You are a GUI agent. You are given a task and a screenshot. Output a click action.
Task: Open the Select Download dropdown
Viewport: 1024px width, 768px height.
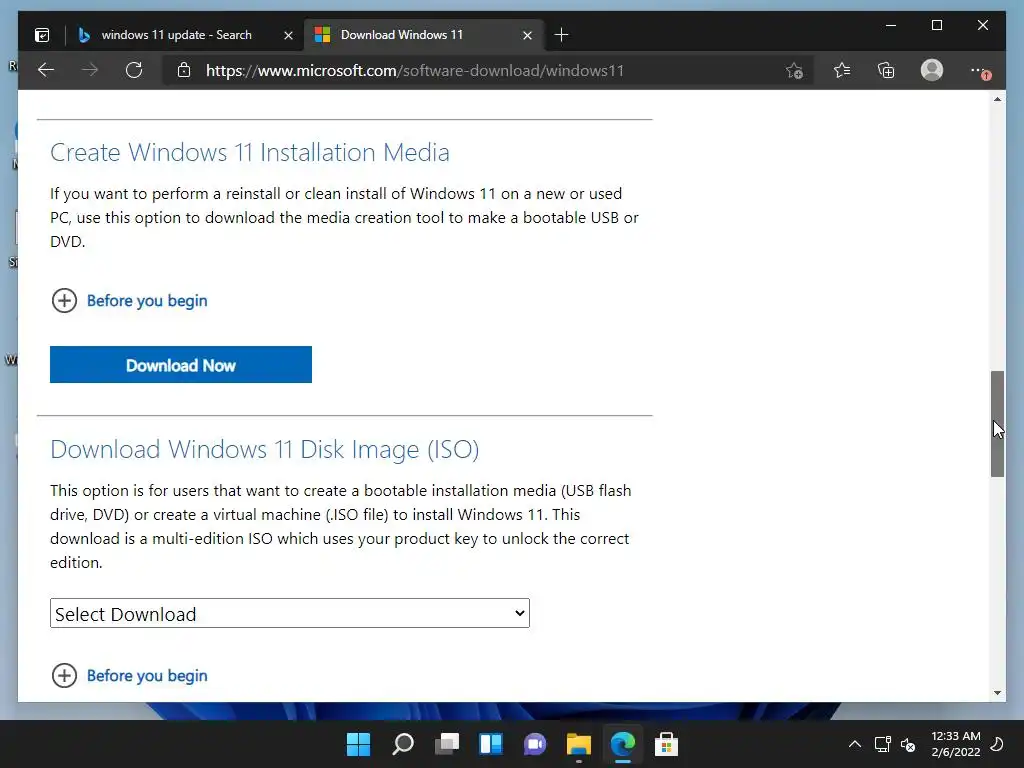(290, 613)
